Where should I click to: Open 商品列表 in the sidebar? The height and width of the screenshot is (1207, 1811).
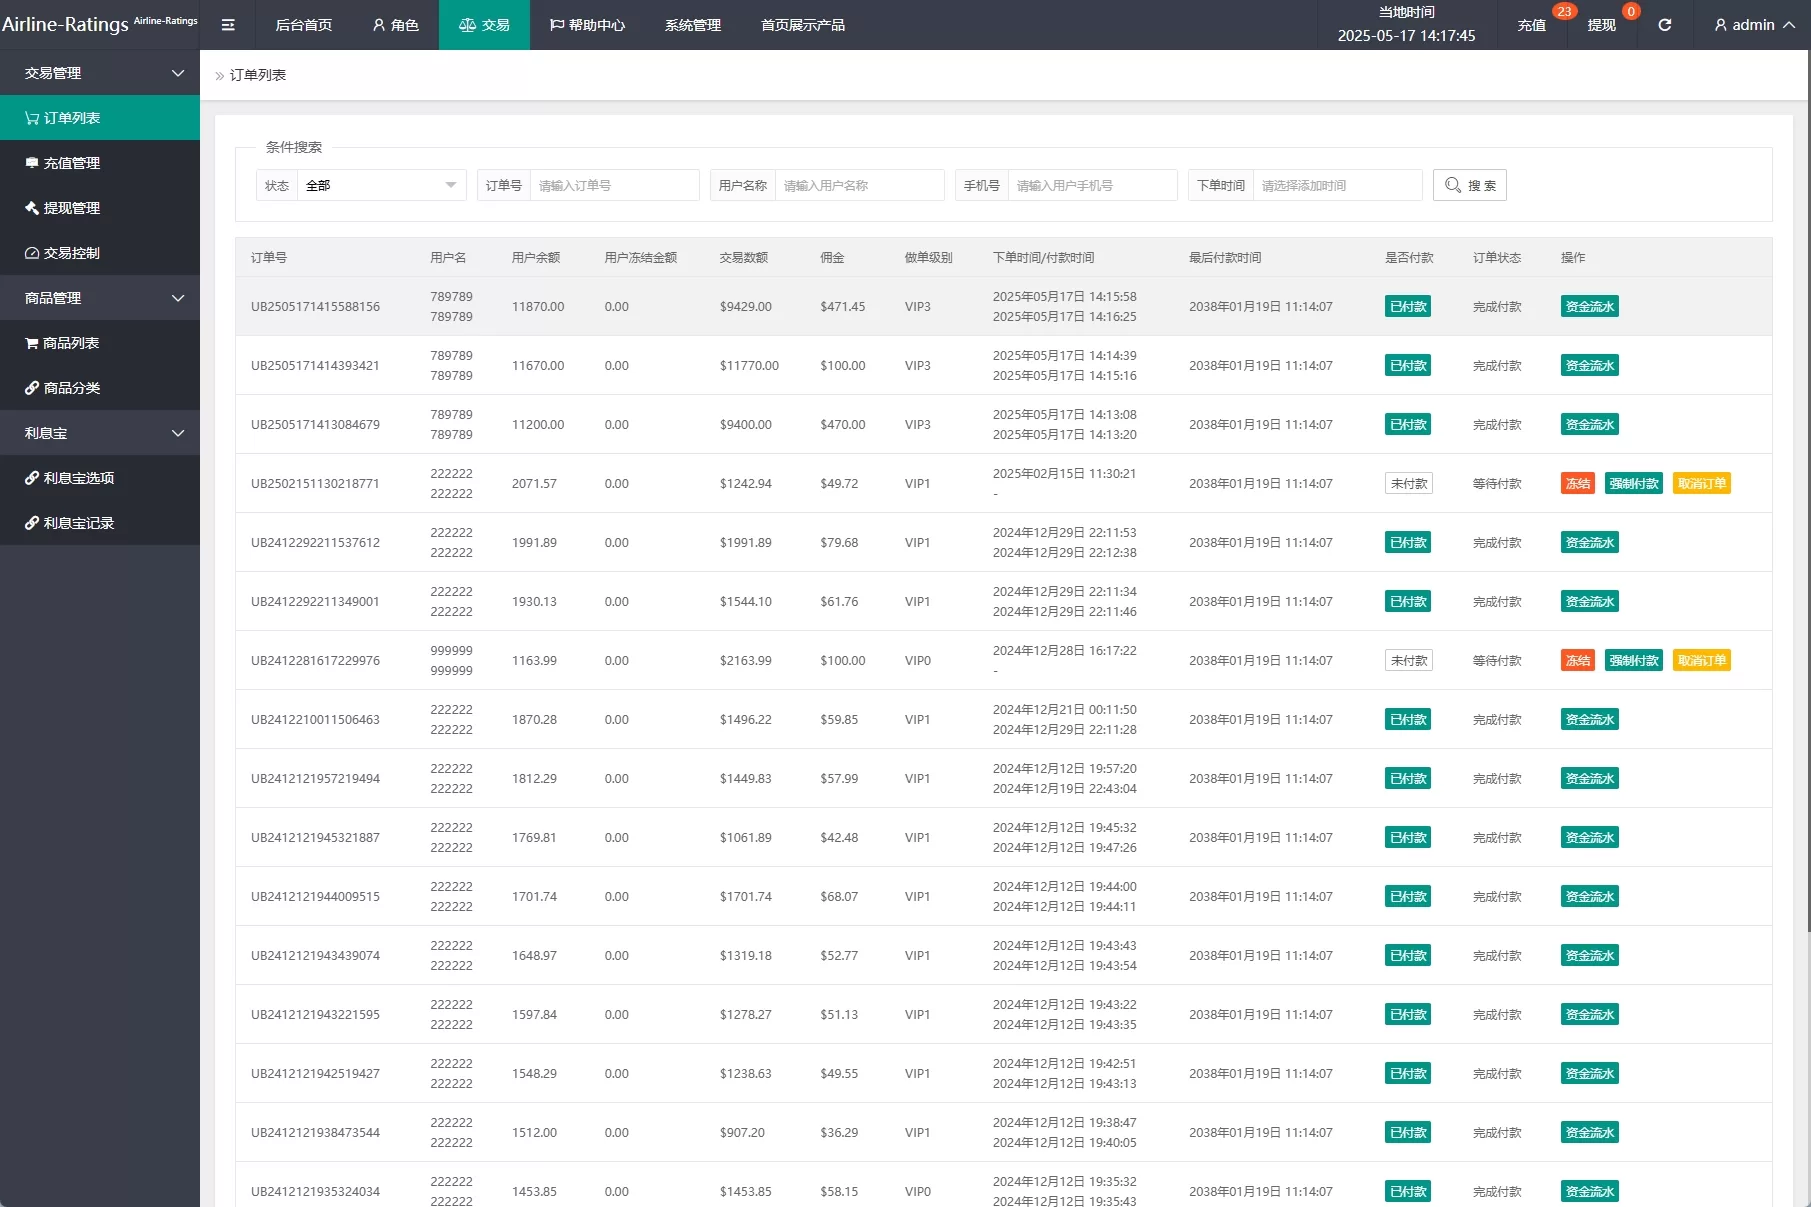coord(70,343)
